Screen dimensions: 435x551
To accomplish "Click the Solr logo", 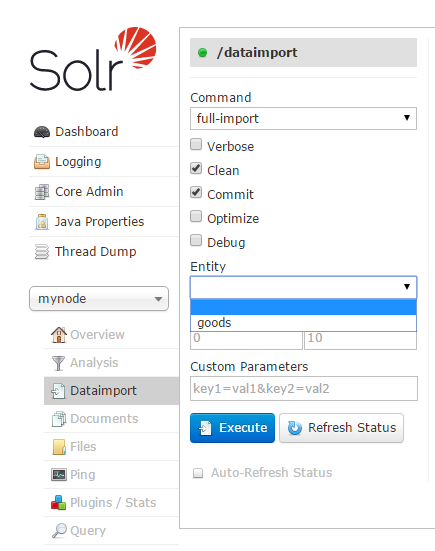I will [93, 59].
